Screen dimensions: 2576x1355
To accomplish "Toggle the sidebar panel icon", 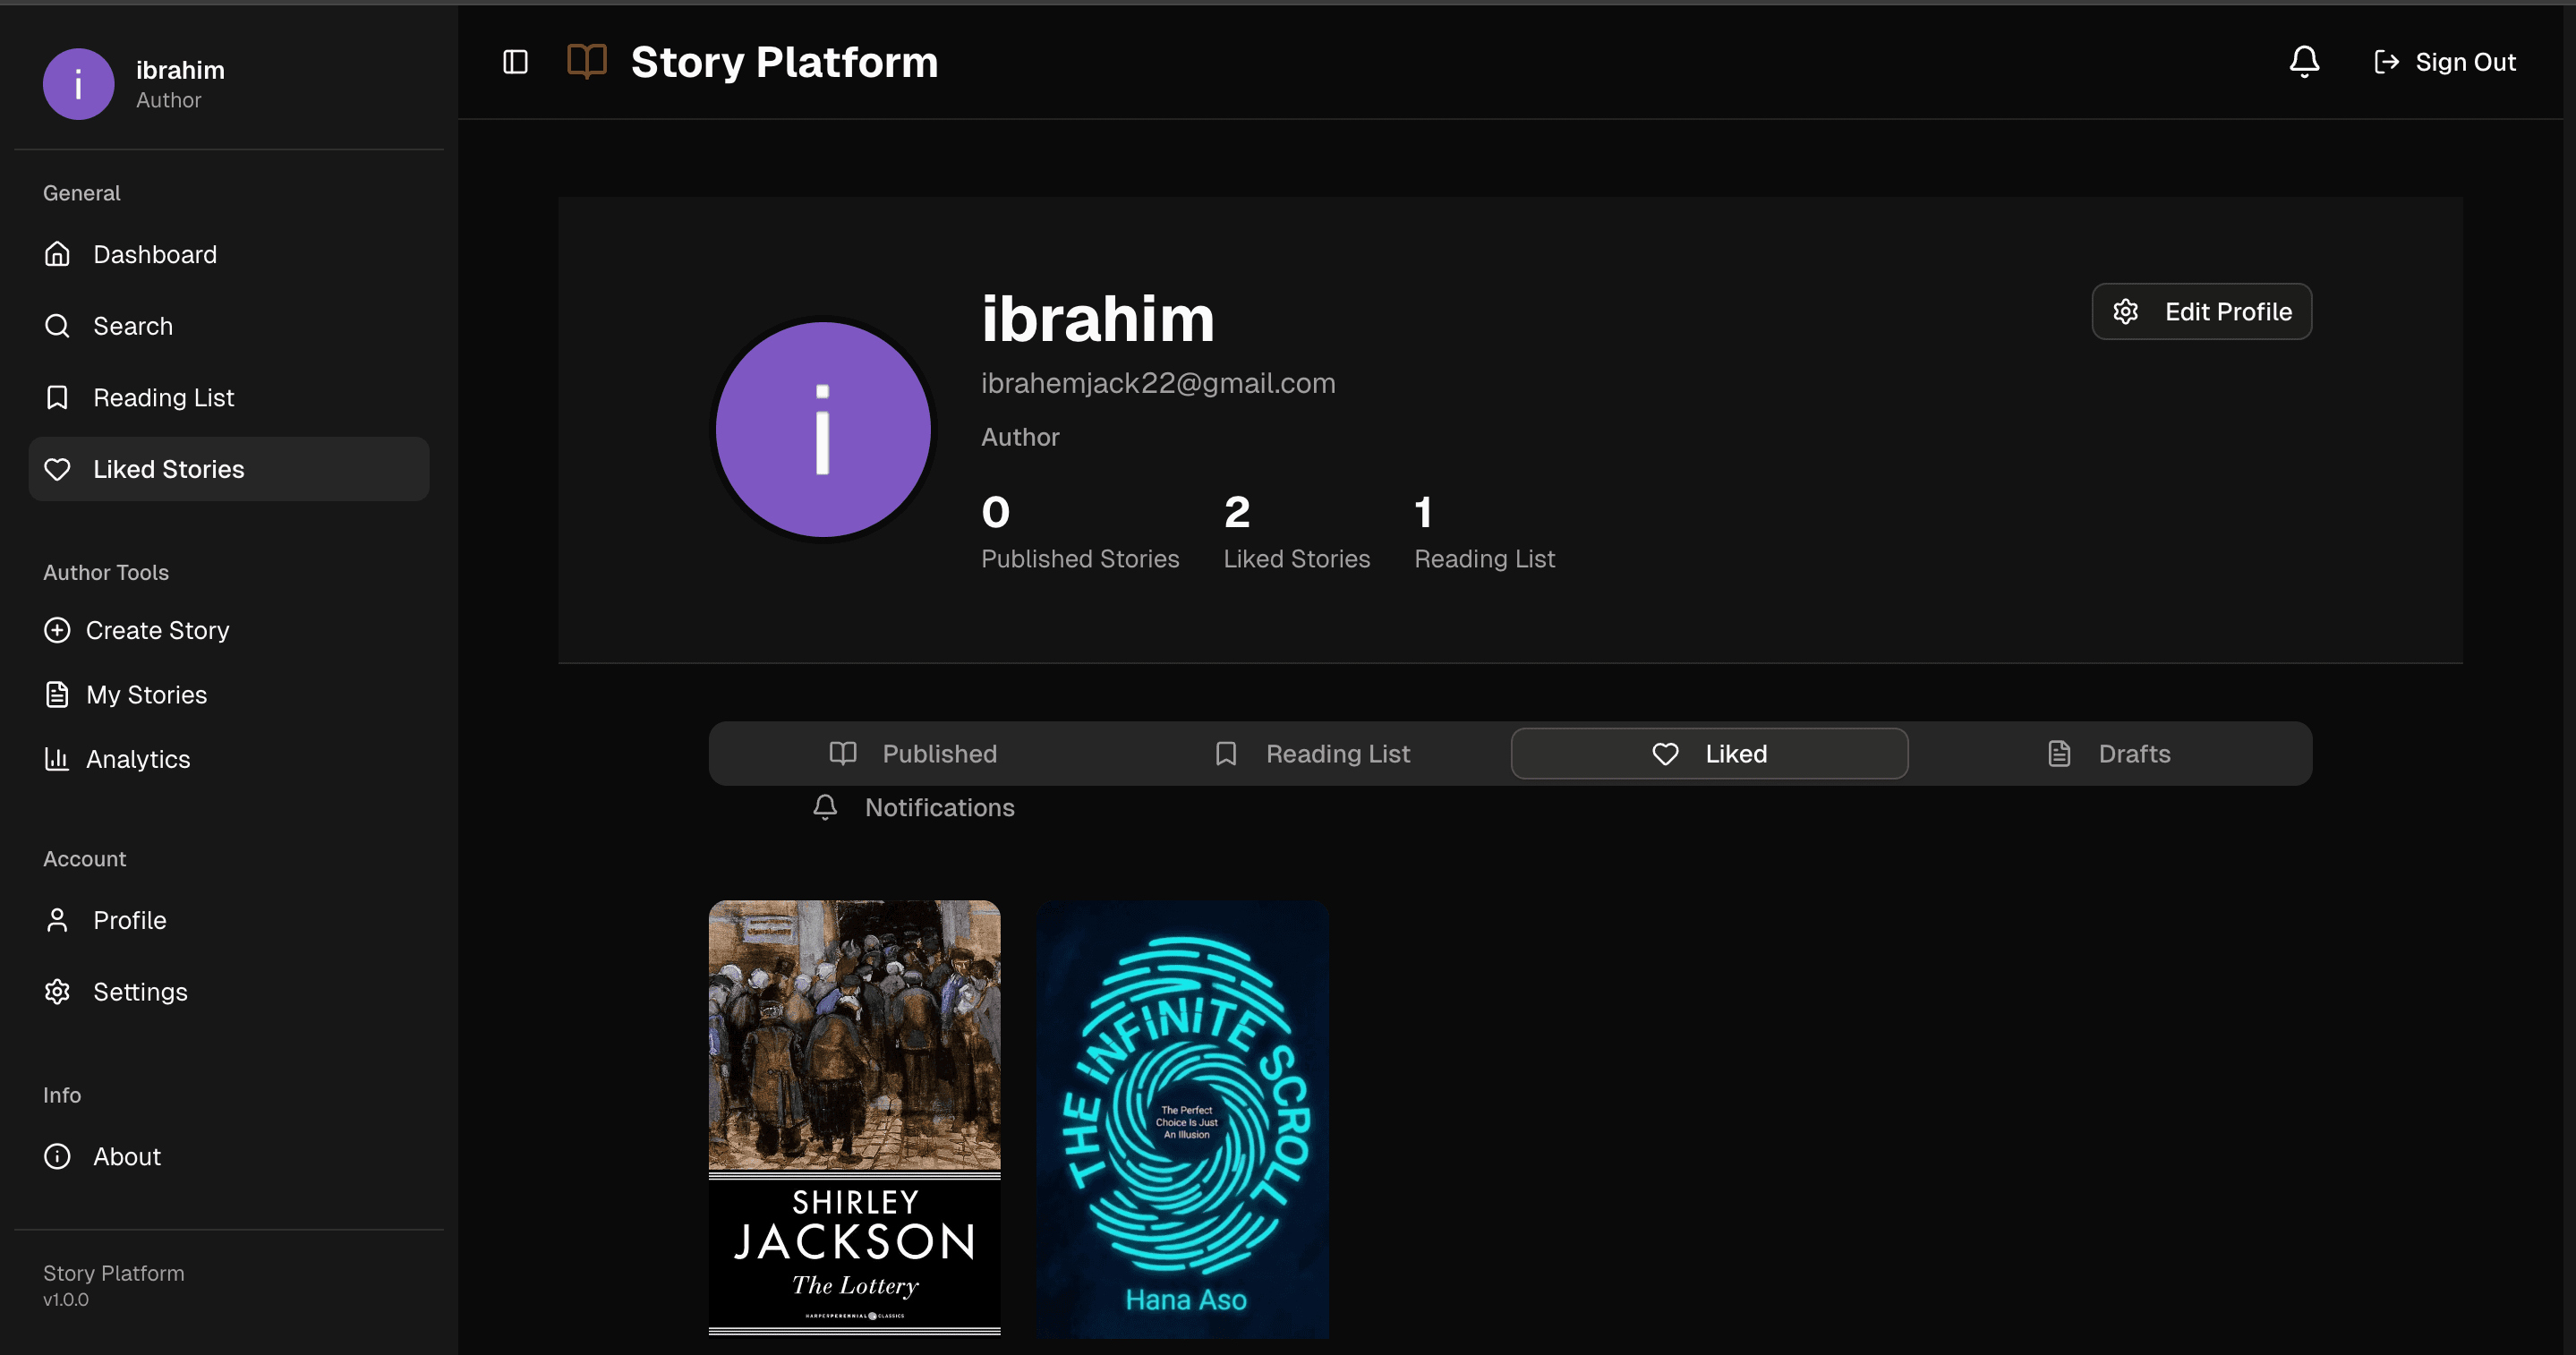I will tap(515, 62).
